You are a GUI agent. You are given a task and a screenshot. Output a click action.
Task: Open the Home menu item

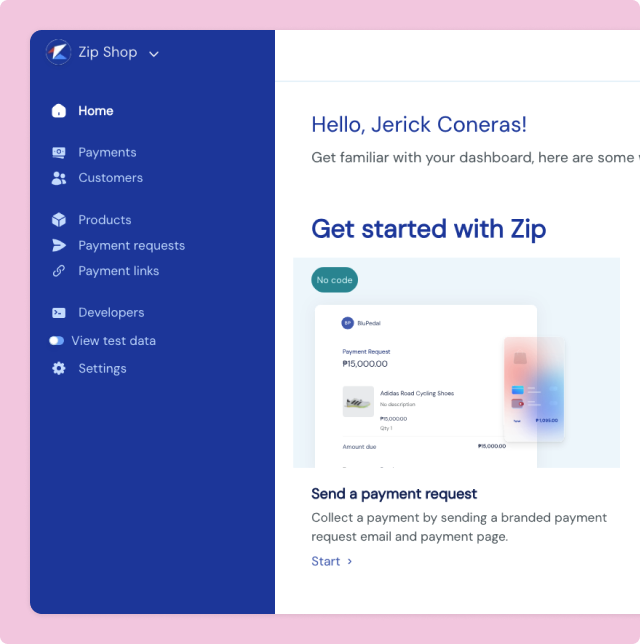[x=96, y=111]
